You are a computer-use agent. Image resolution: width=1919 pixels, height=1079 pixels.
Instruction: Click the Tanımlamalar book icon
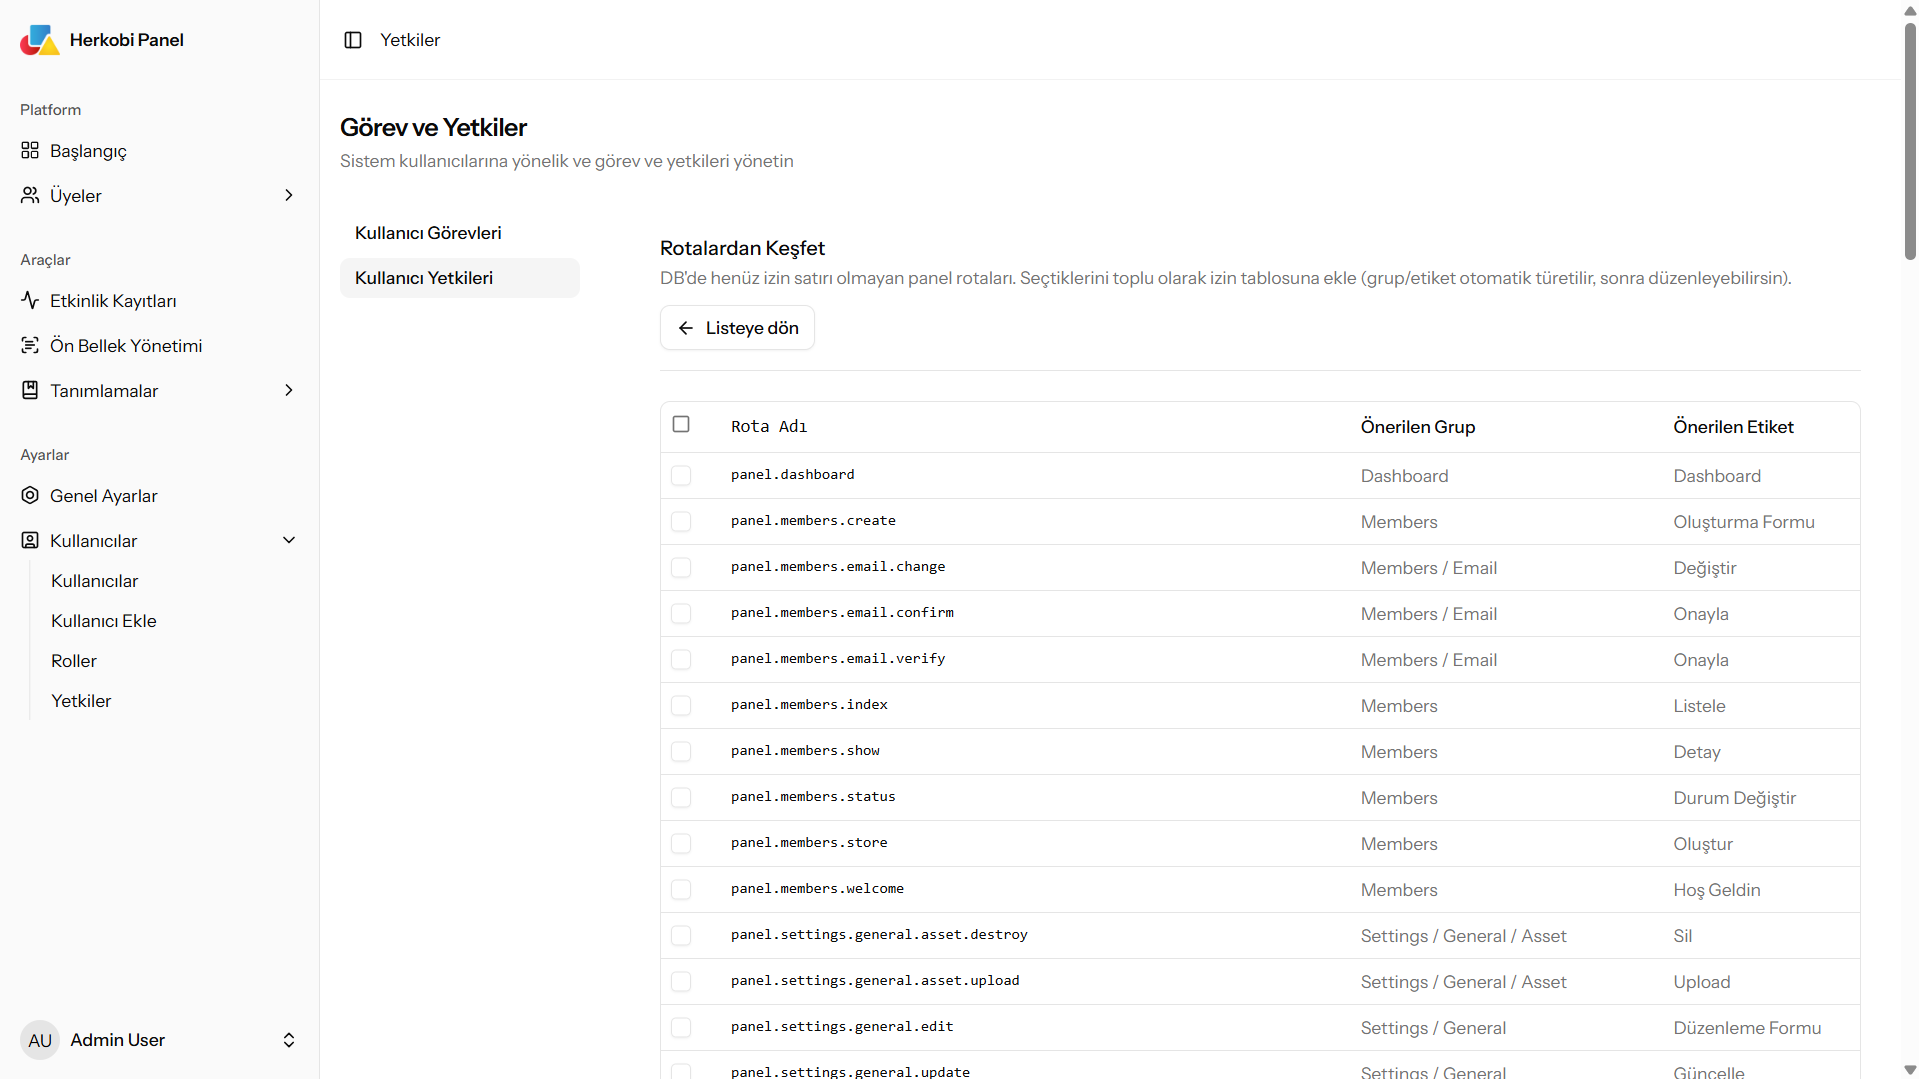click(30, 390)
